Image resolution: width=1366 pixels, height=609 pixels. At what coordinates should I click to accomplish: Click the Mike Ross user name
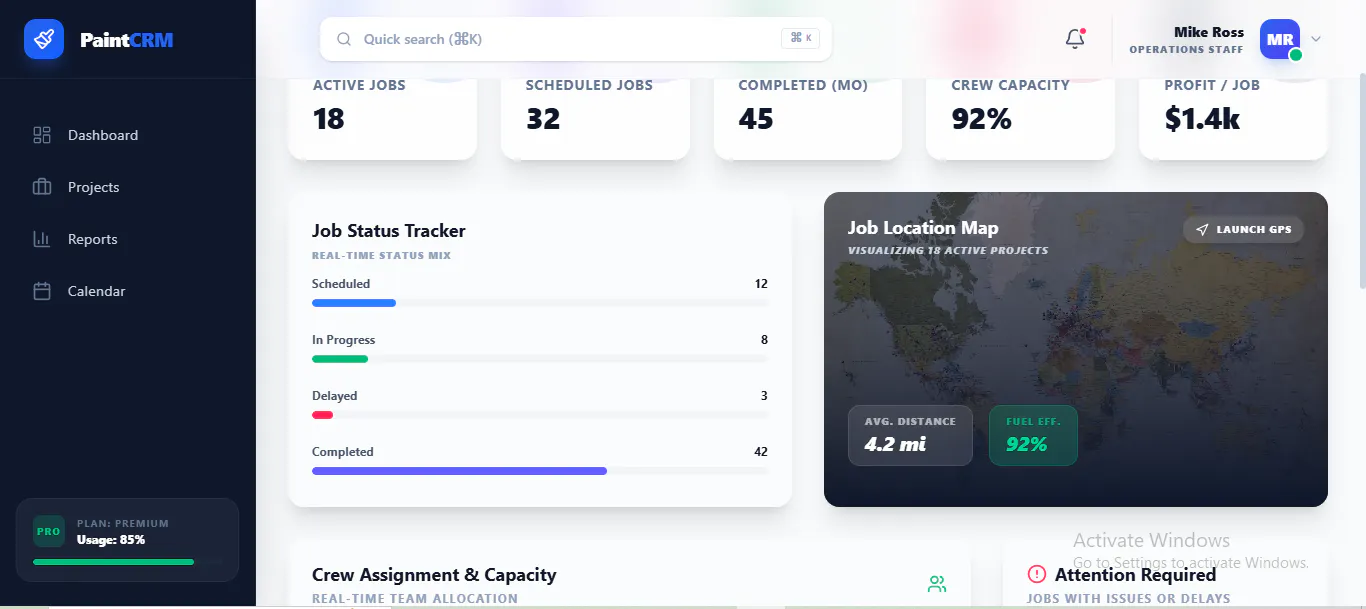tap(1209, 32)
